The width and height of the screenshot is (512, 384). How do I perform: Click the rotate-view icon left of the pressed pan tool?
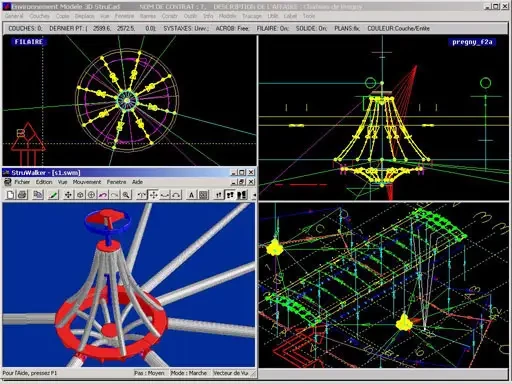click(x=142, y=195)
